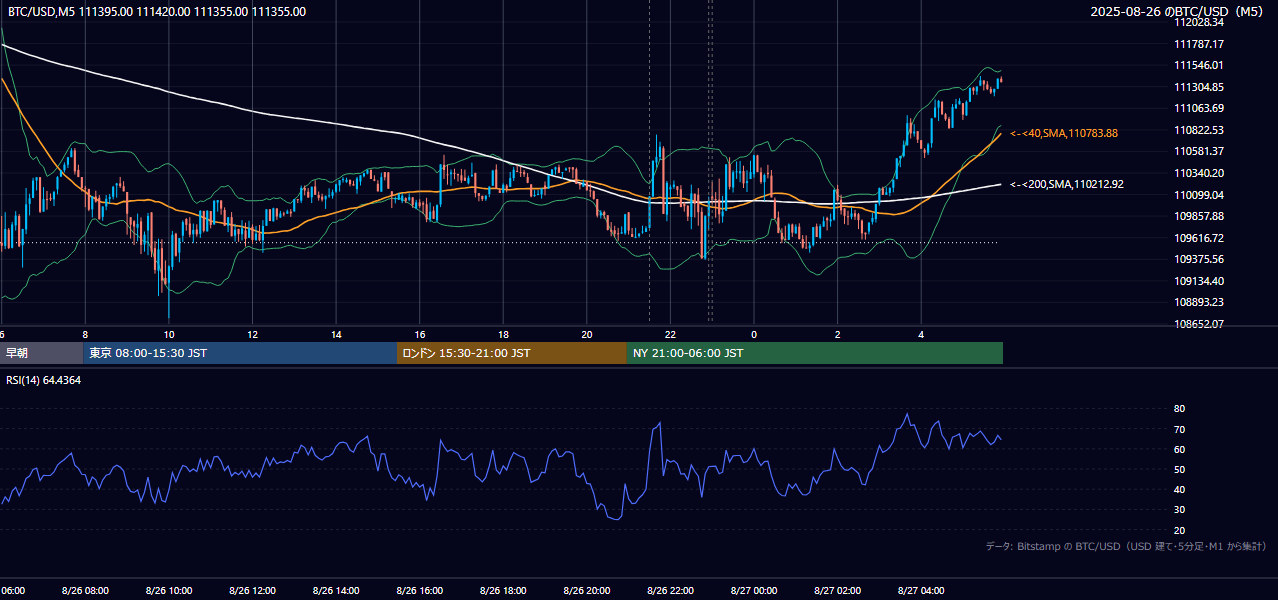Click price axis label 110822.53
1278x600 pixels.
point(1199,130)
